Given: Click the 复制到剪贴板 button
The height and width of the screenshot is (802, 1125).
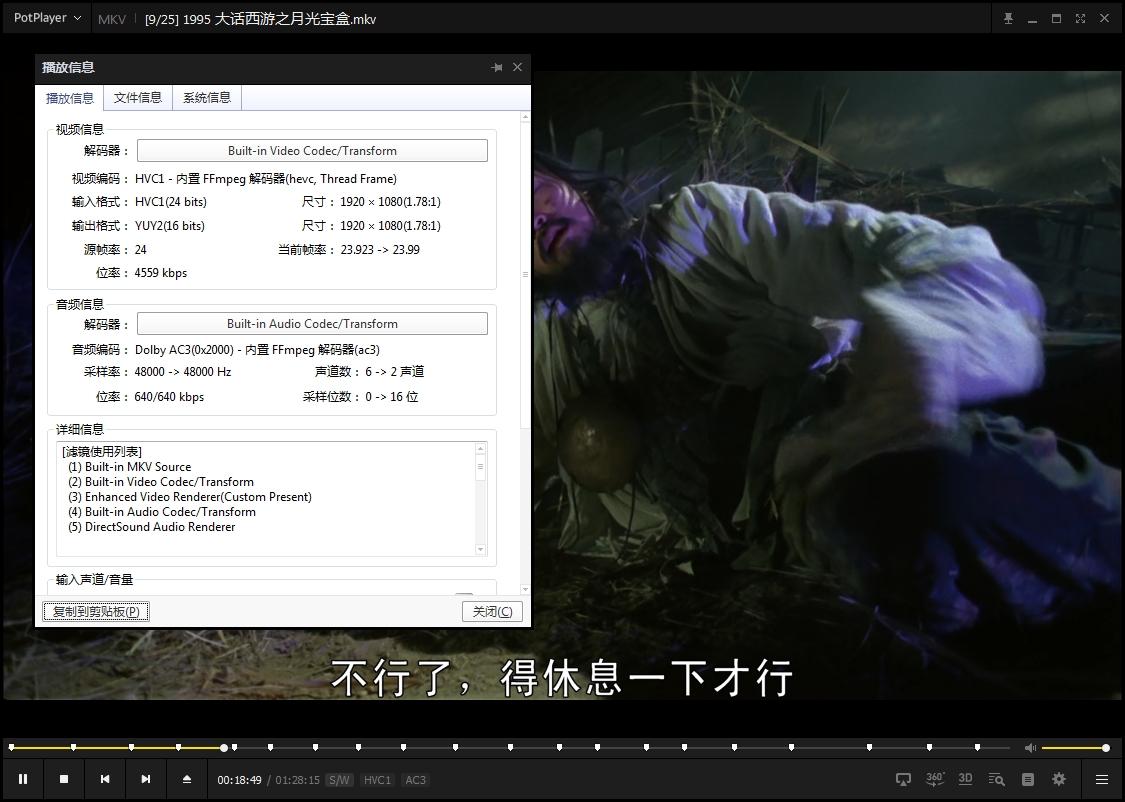Looking at the screenshot, I should [x=97, y=611].
